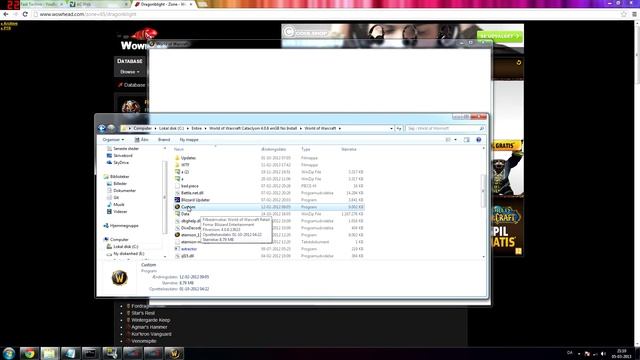The image size is (640, 360).
Task: Open the Organiser dropdown menu
Action: point(113,140)
